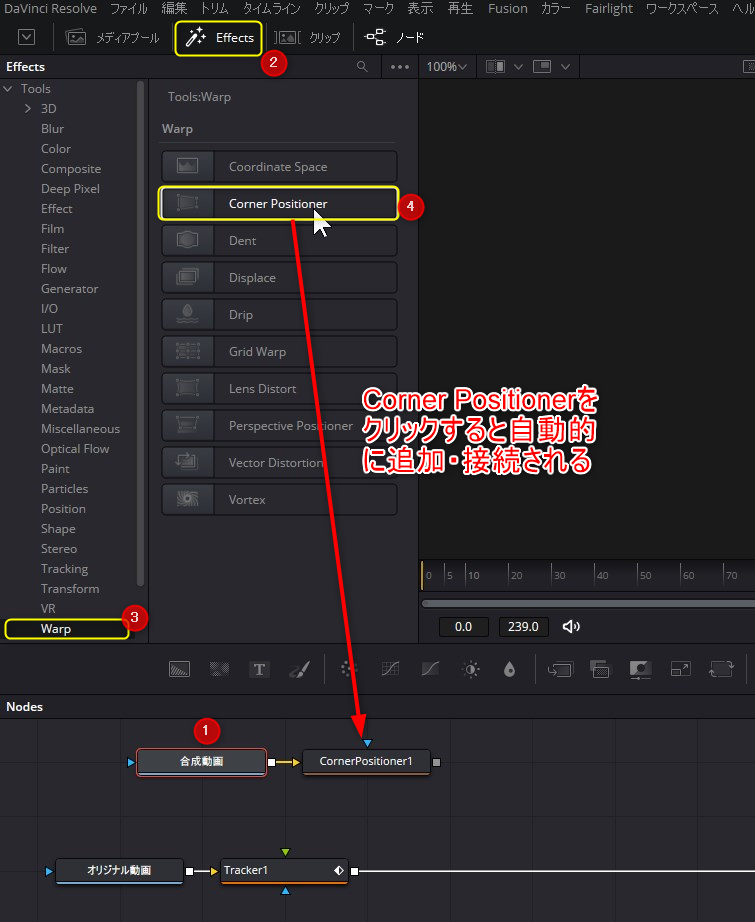Click the Drip tool icon

tap(188, 315)
